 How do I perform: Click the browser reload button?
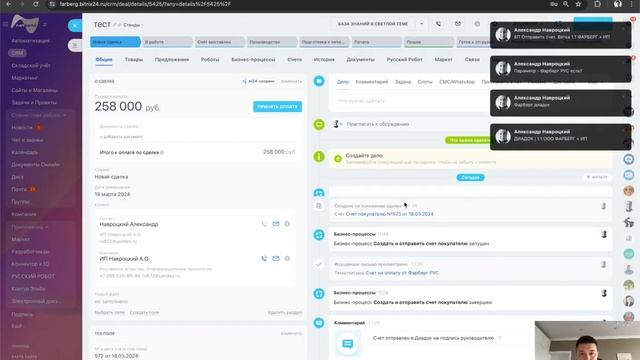(x=36, y=4)
